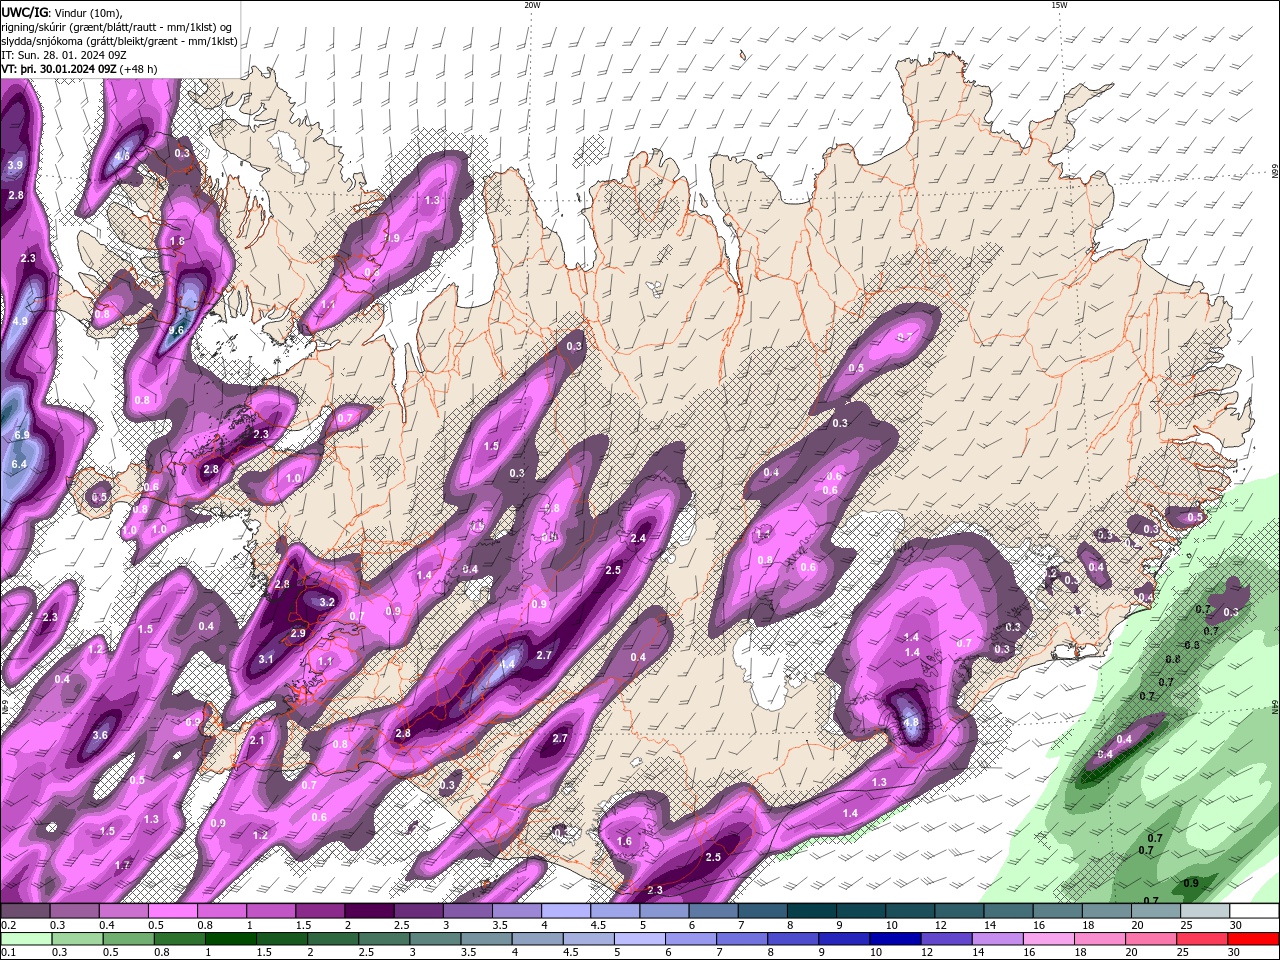Select the white upper legend swatch above 30
The image size is (1280, 960).
[1253, 911]
